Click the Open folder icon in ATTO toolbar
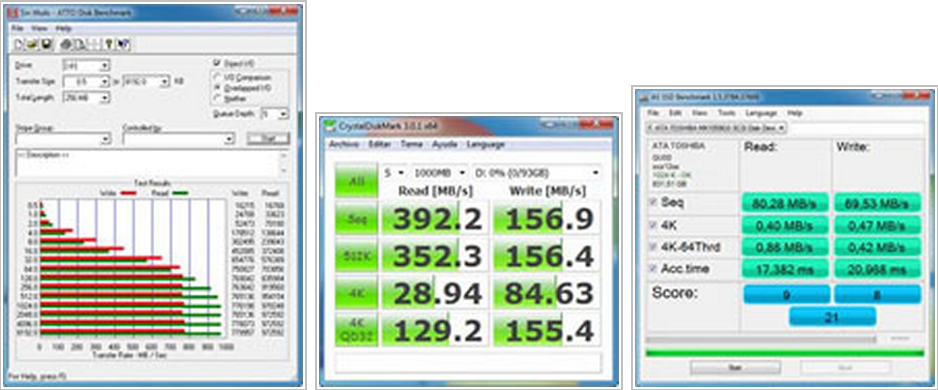938x390 pixels. 31,44
